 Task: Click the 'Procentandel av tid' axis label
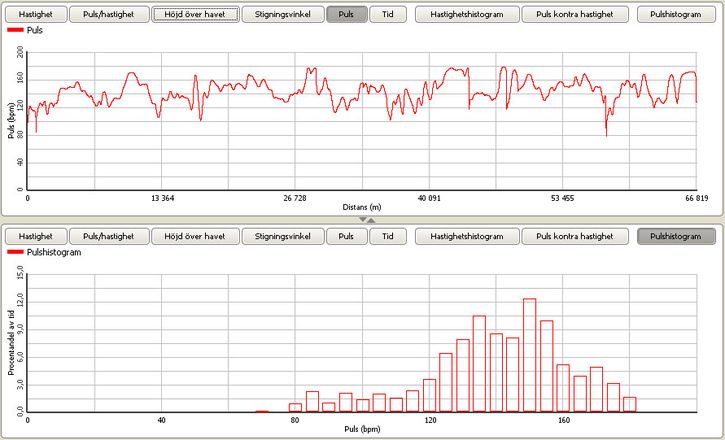pyautogui.click(x=11, y=344)
